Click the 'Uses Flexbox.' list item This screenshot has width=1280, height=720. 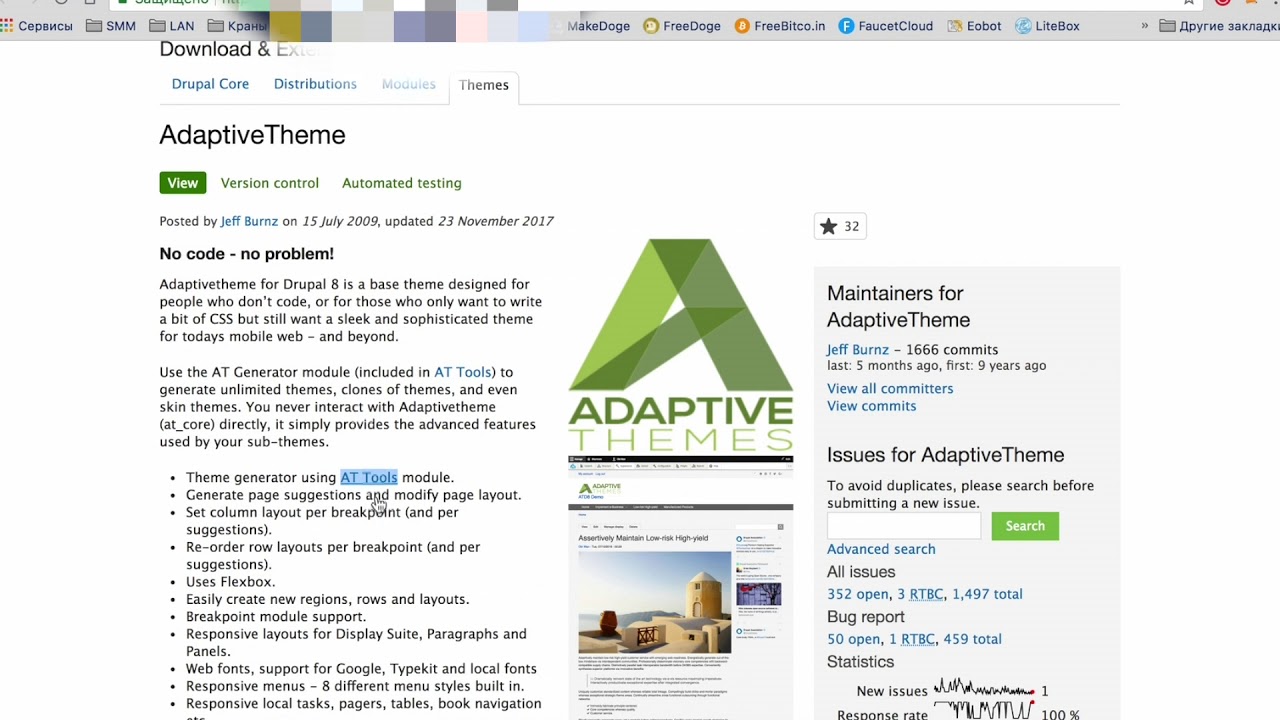point(230,582)
